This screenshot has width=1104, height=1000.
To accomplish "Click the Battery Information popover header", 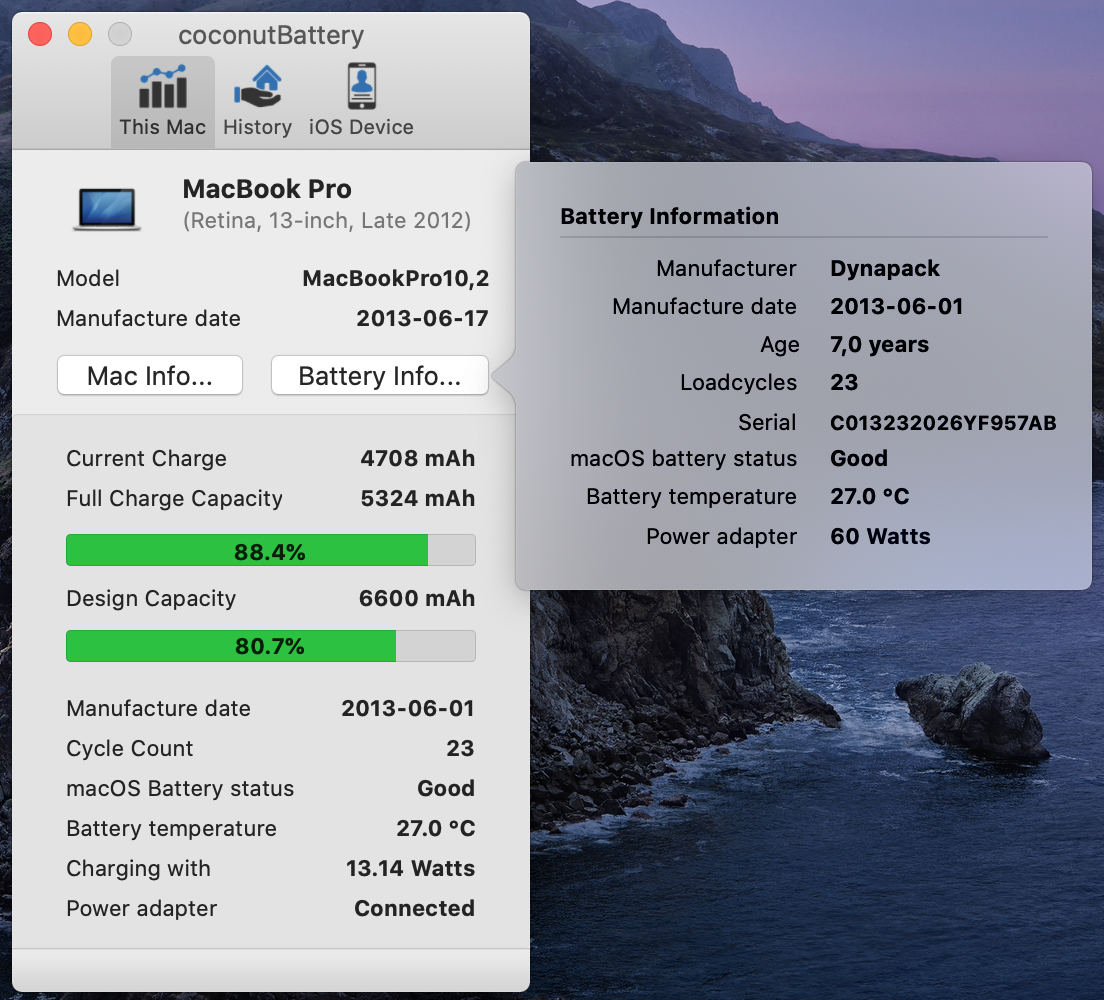I will [669, 216].
